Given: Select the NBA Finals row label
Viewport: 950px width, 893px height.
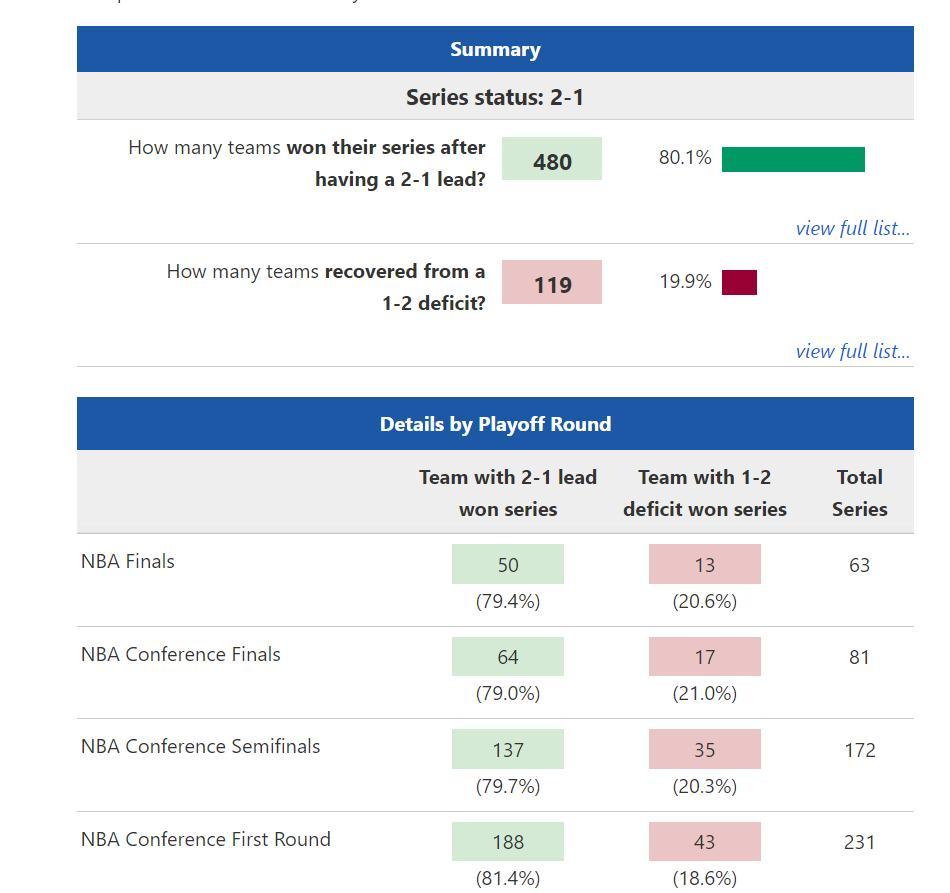Looking at the screenshot, I should 128,561.
